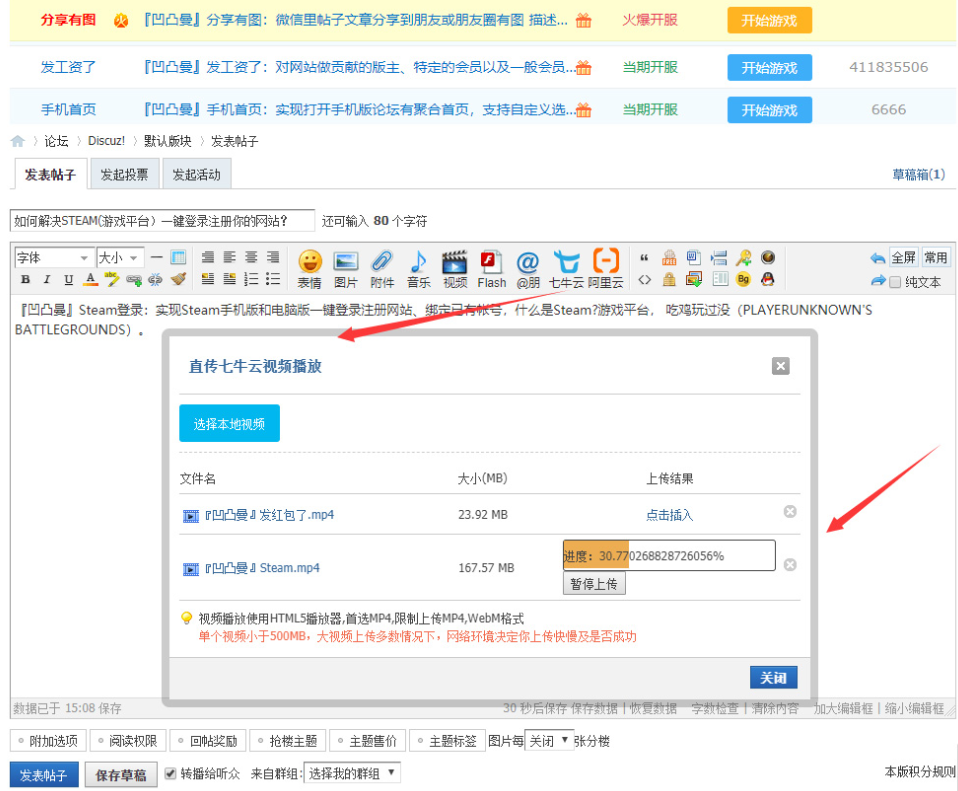
Task: Expand 阅读权限 options
Action: 128,741
